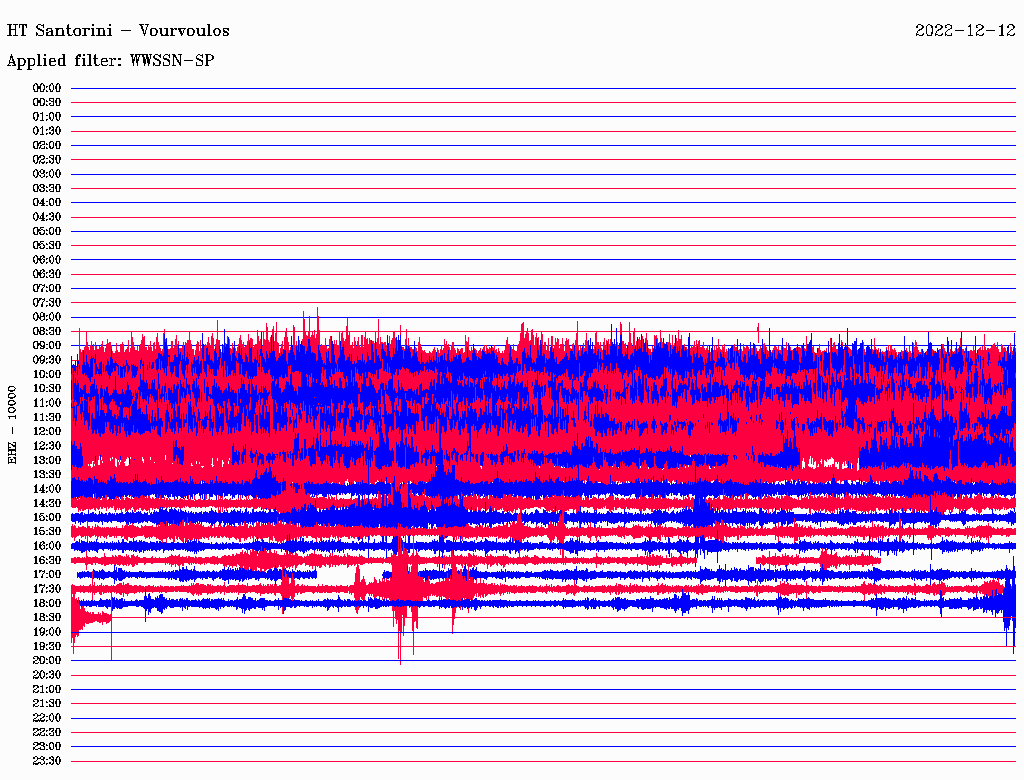This screenshot has width=1024, height=780.
Task: Pick the 11:00 time label
Action: (47, 403)
